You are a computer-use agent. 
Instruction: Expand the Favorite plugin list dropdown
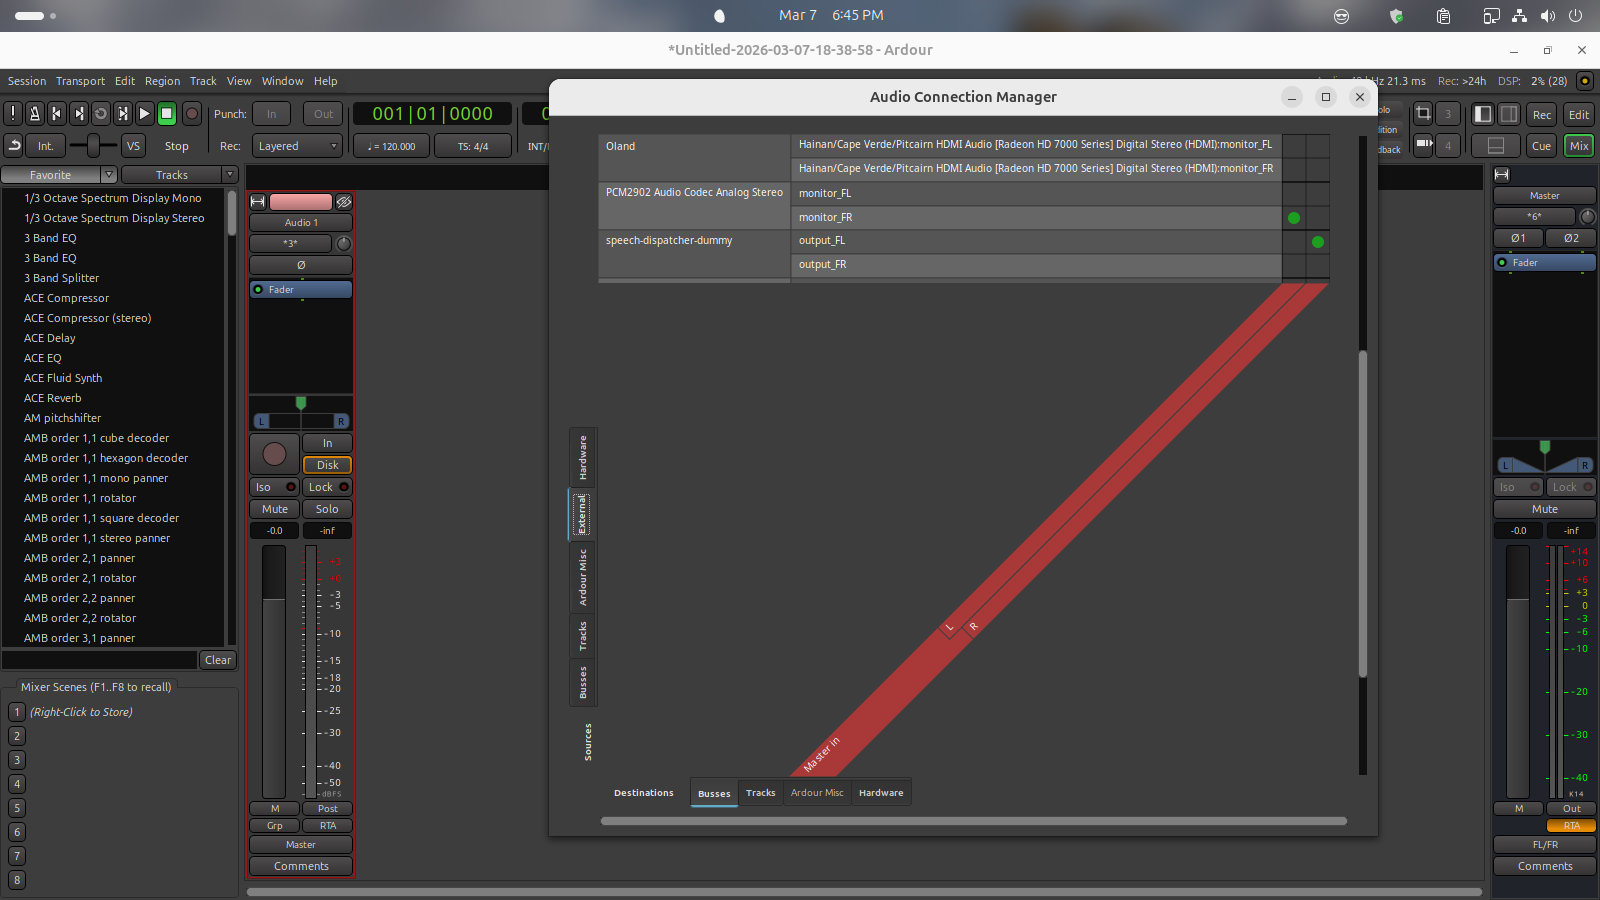tap(109, 175)
